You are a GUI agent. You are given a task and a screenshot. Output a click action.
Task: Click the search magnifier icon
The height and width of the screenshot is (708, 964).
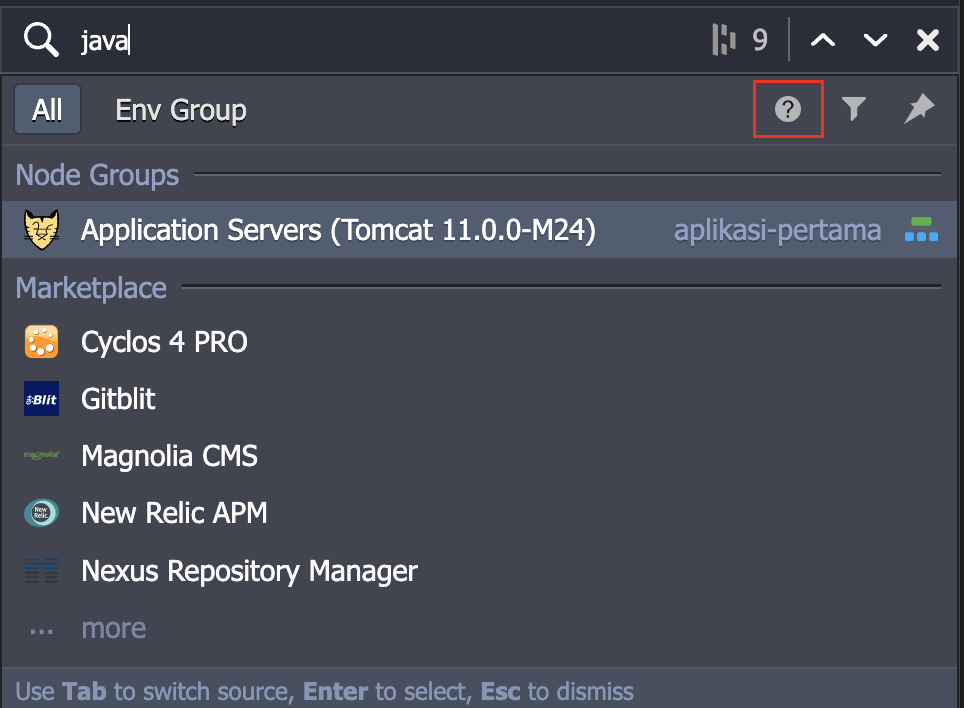pyautogui.click(x=41, y=40)
